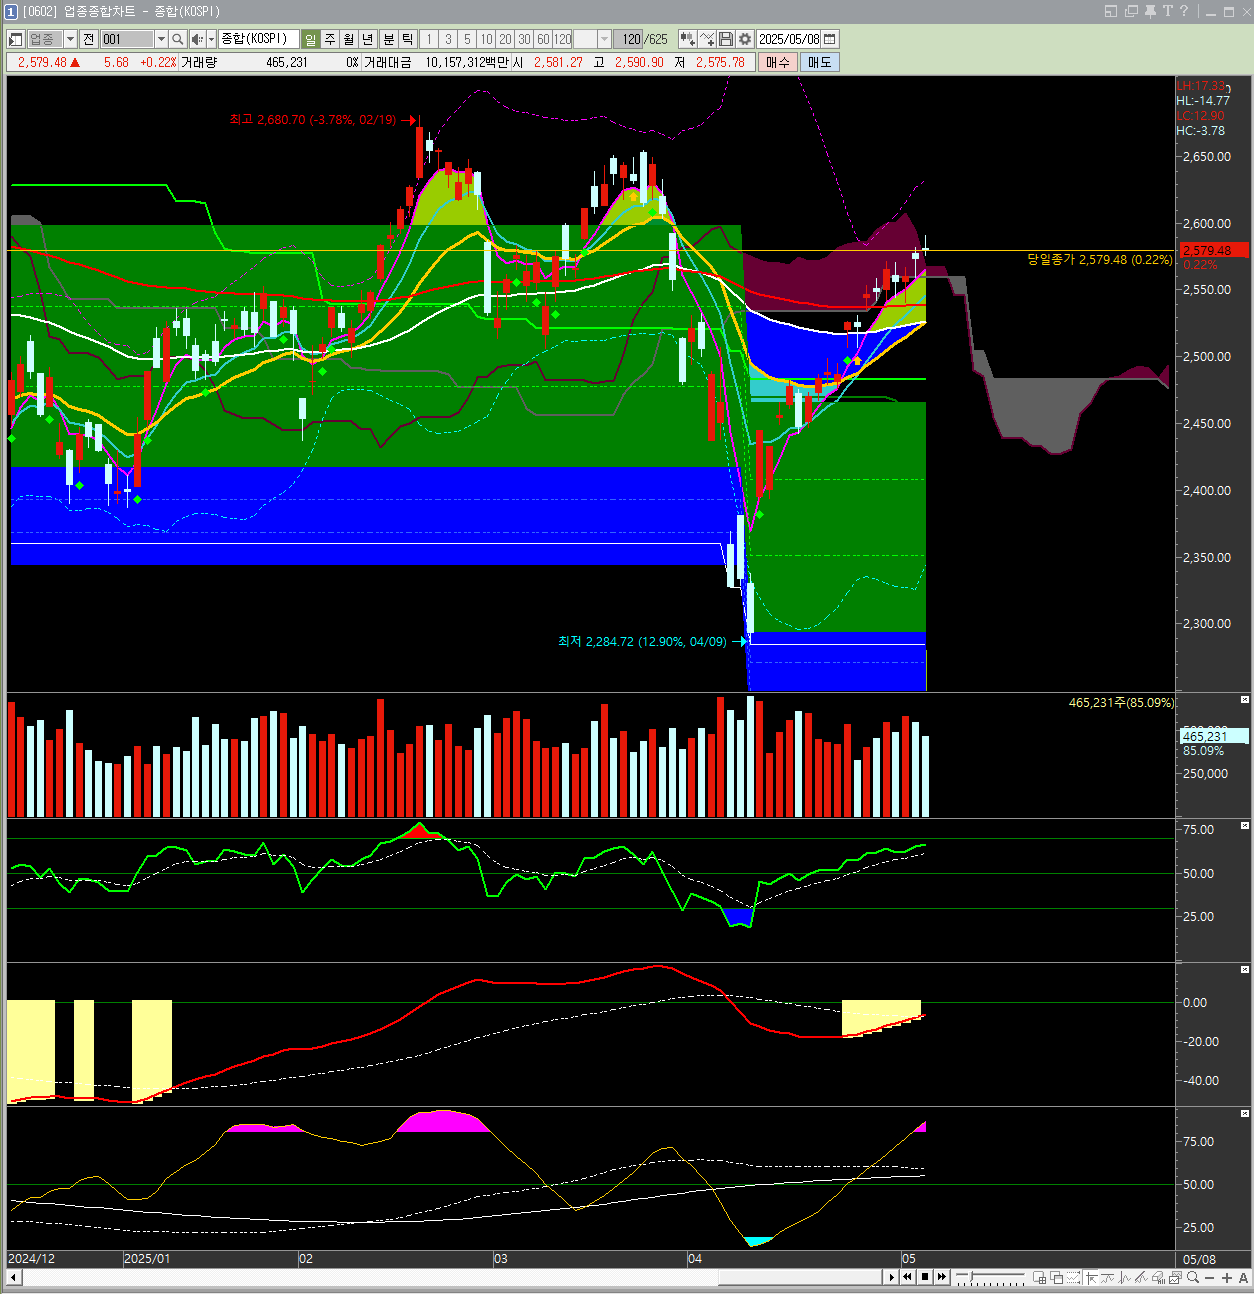Click the window layout icon in title bar
1254x1294 pixels.
pyautogui.click(x=1111, y=11)
